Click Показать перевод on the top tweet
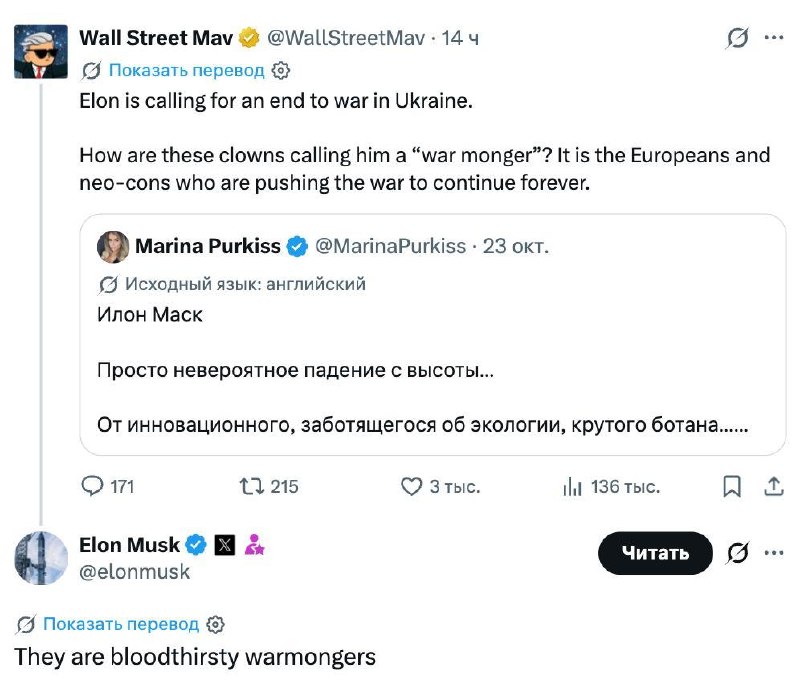Image resolution: width=800 pixels, height=680 pixels. click(186, 70)
